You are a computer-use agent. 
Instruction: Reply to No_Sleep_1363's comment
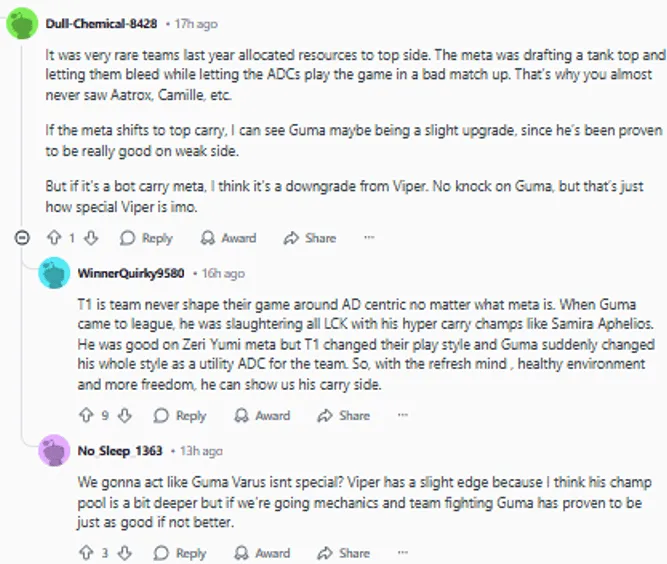click(181, 552)
